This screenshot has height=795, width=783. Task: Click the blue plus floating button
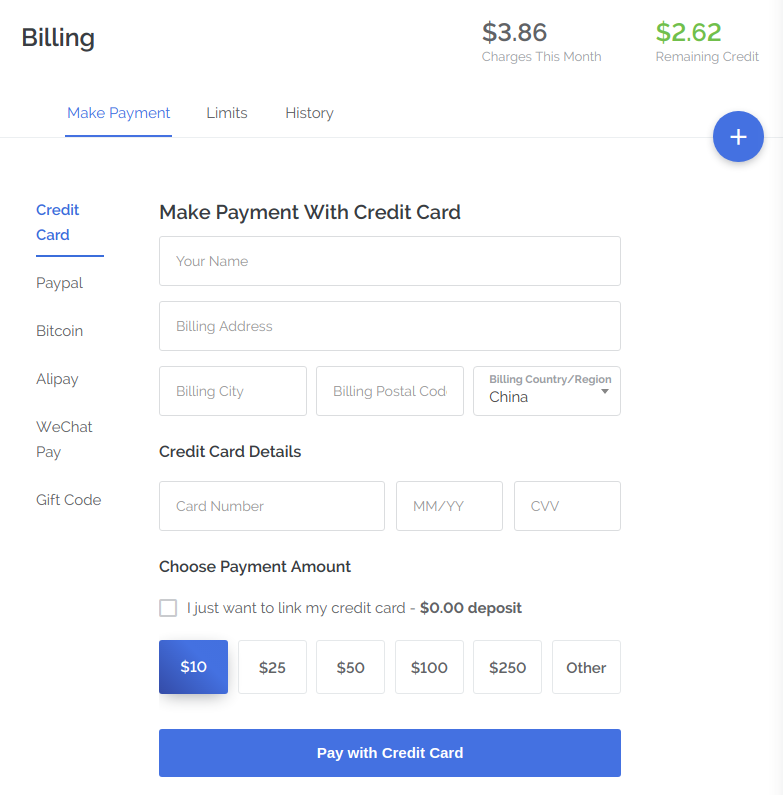pos(738,138)
